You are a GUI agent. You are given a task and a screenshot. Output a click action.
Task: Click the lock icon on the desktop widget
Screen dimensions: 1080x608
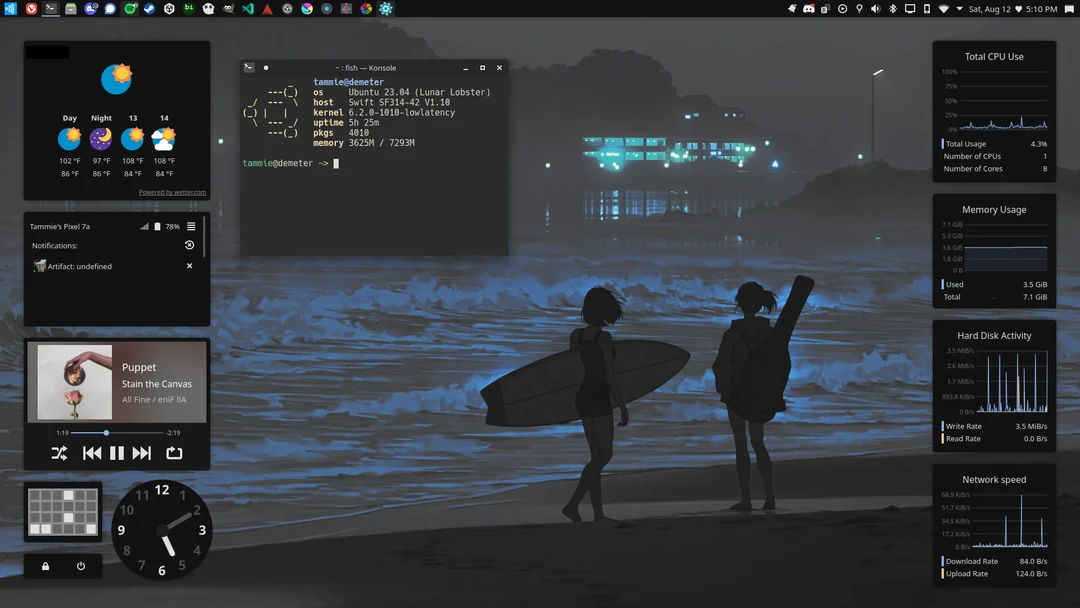coord(44,566)
